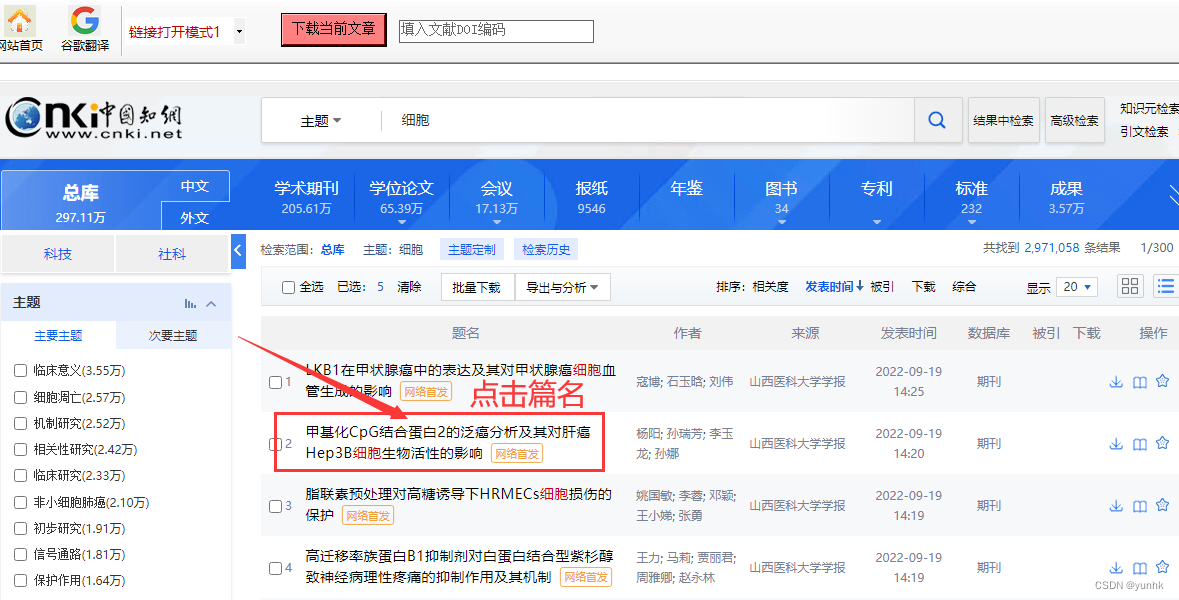
Task: Click the 下载当前文章 button
Action: point(334,29)
